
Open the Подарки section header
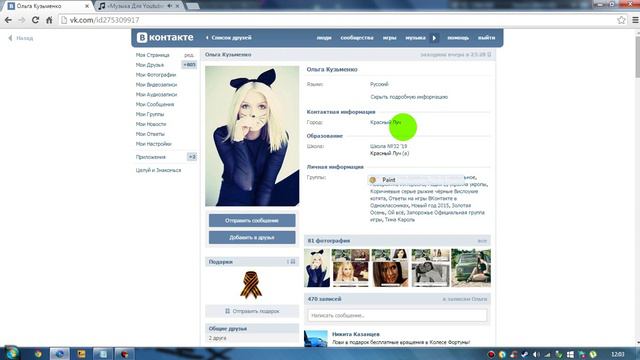point(252,262)
